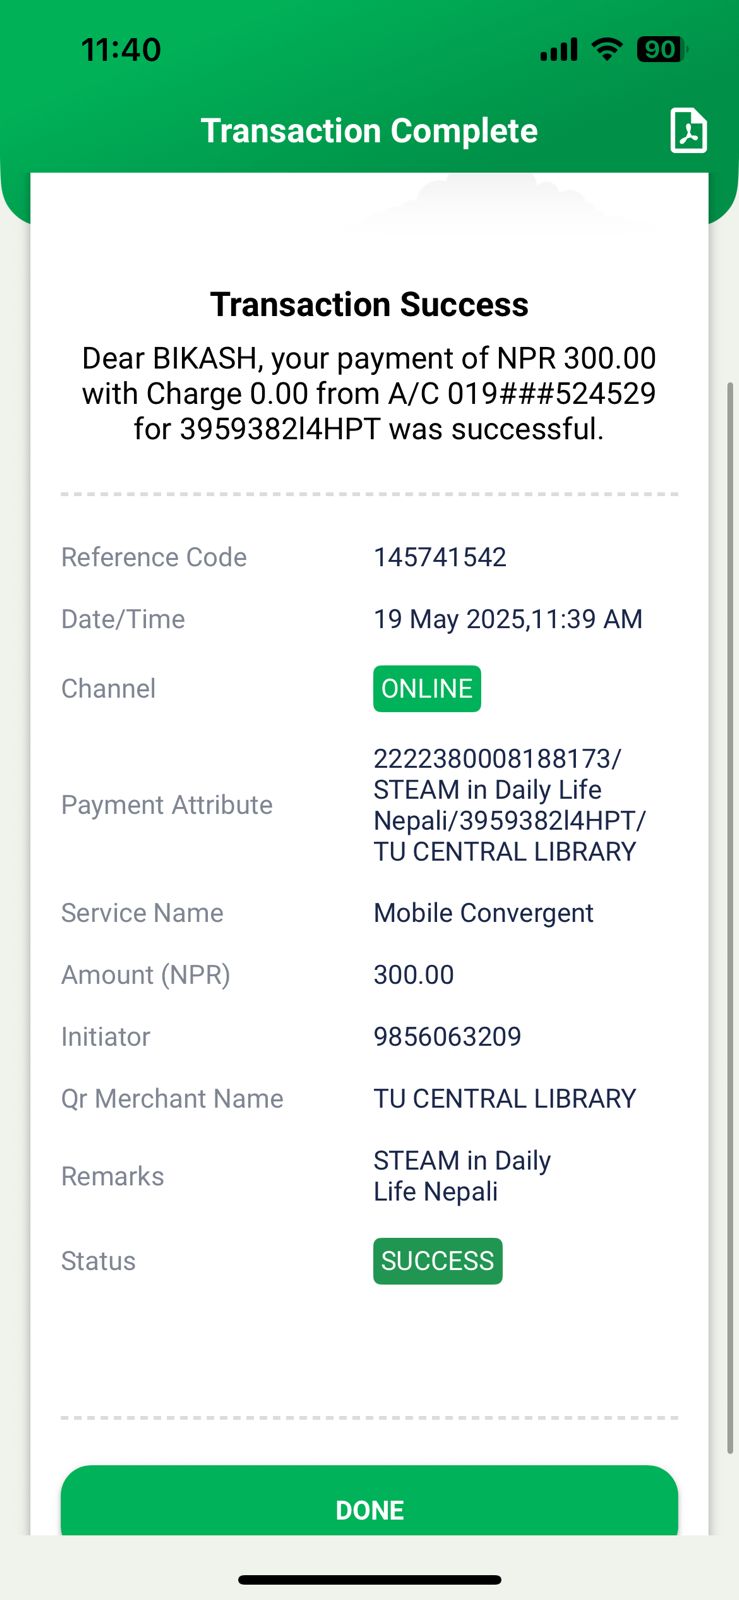Tap the Transaction Success heading
Viewport: 739px width, 1600px height.
(369, 304)
